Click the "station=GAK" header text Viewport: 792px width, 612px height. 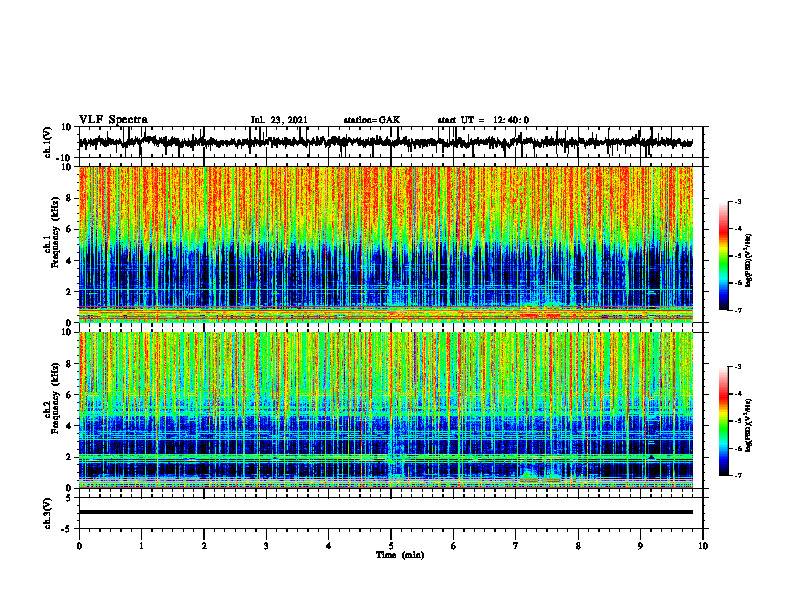coord(372,120)
